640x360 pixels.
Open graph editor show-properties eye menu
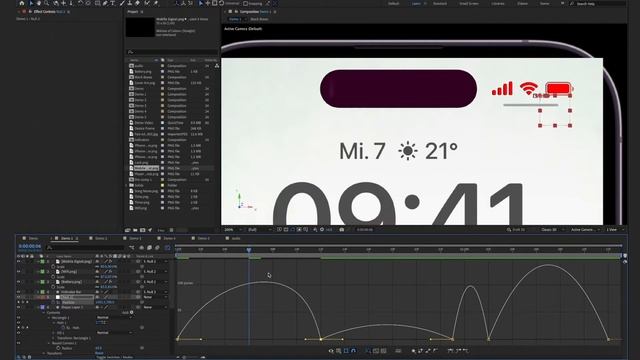tap(331, 351)
